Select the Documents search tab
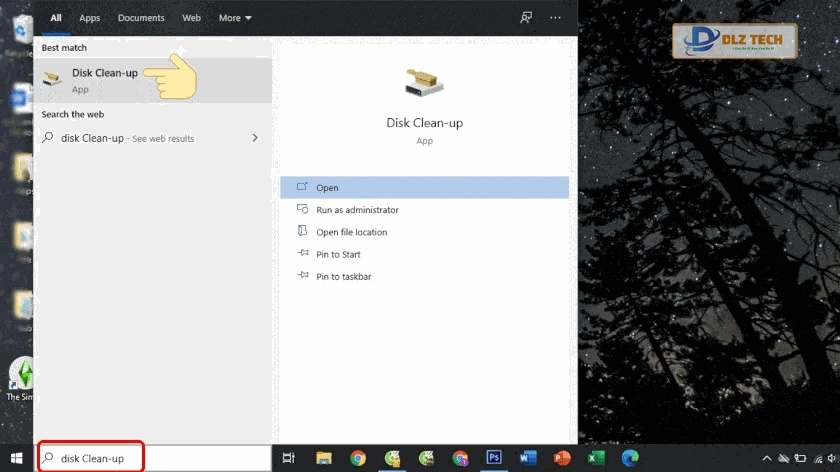The height and width of the screenshot is (472, 840). pos(141,18)
